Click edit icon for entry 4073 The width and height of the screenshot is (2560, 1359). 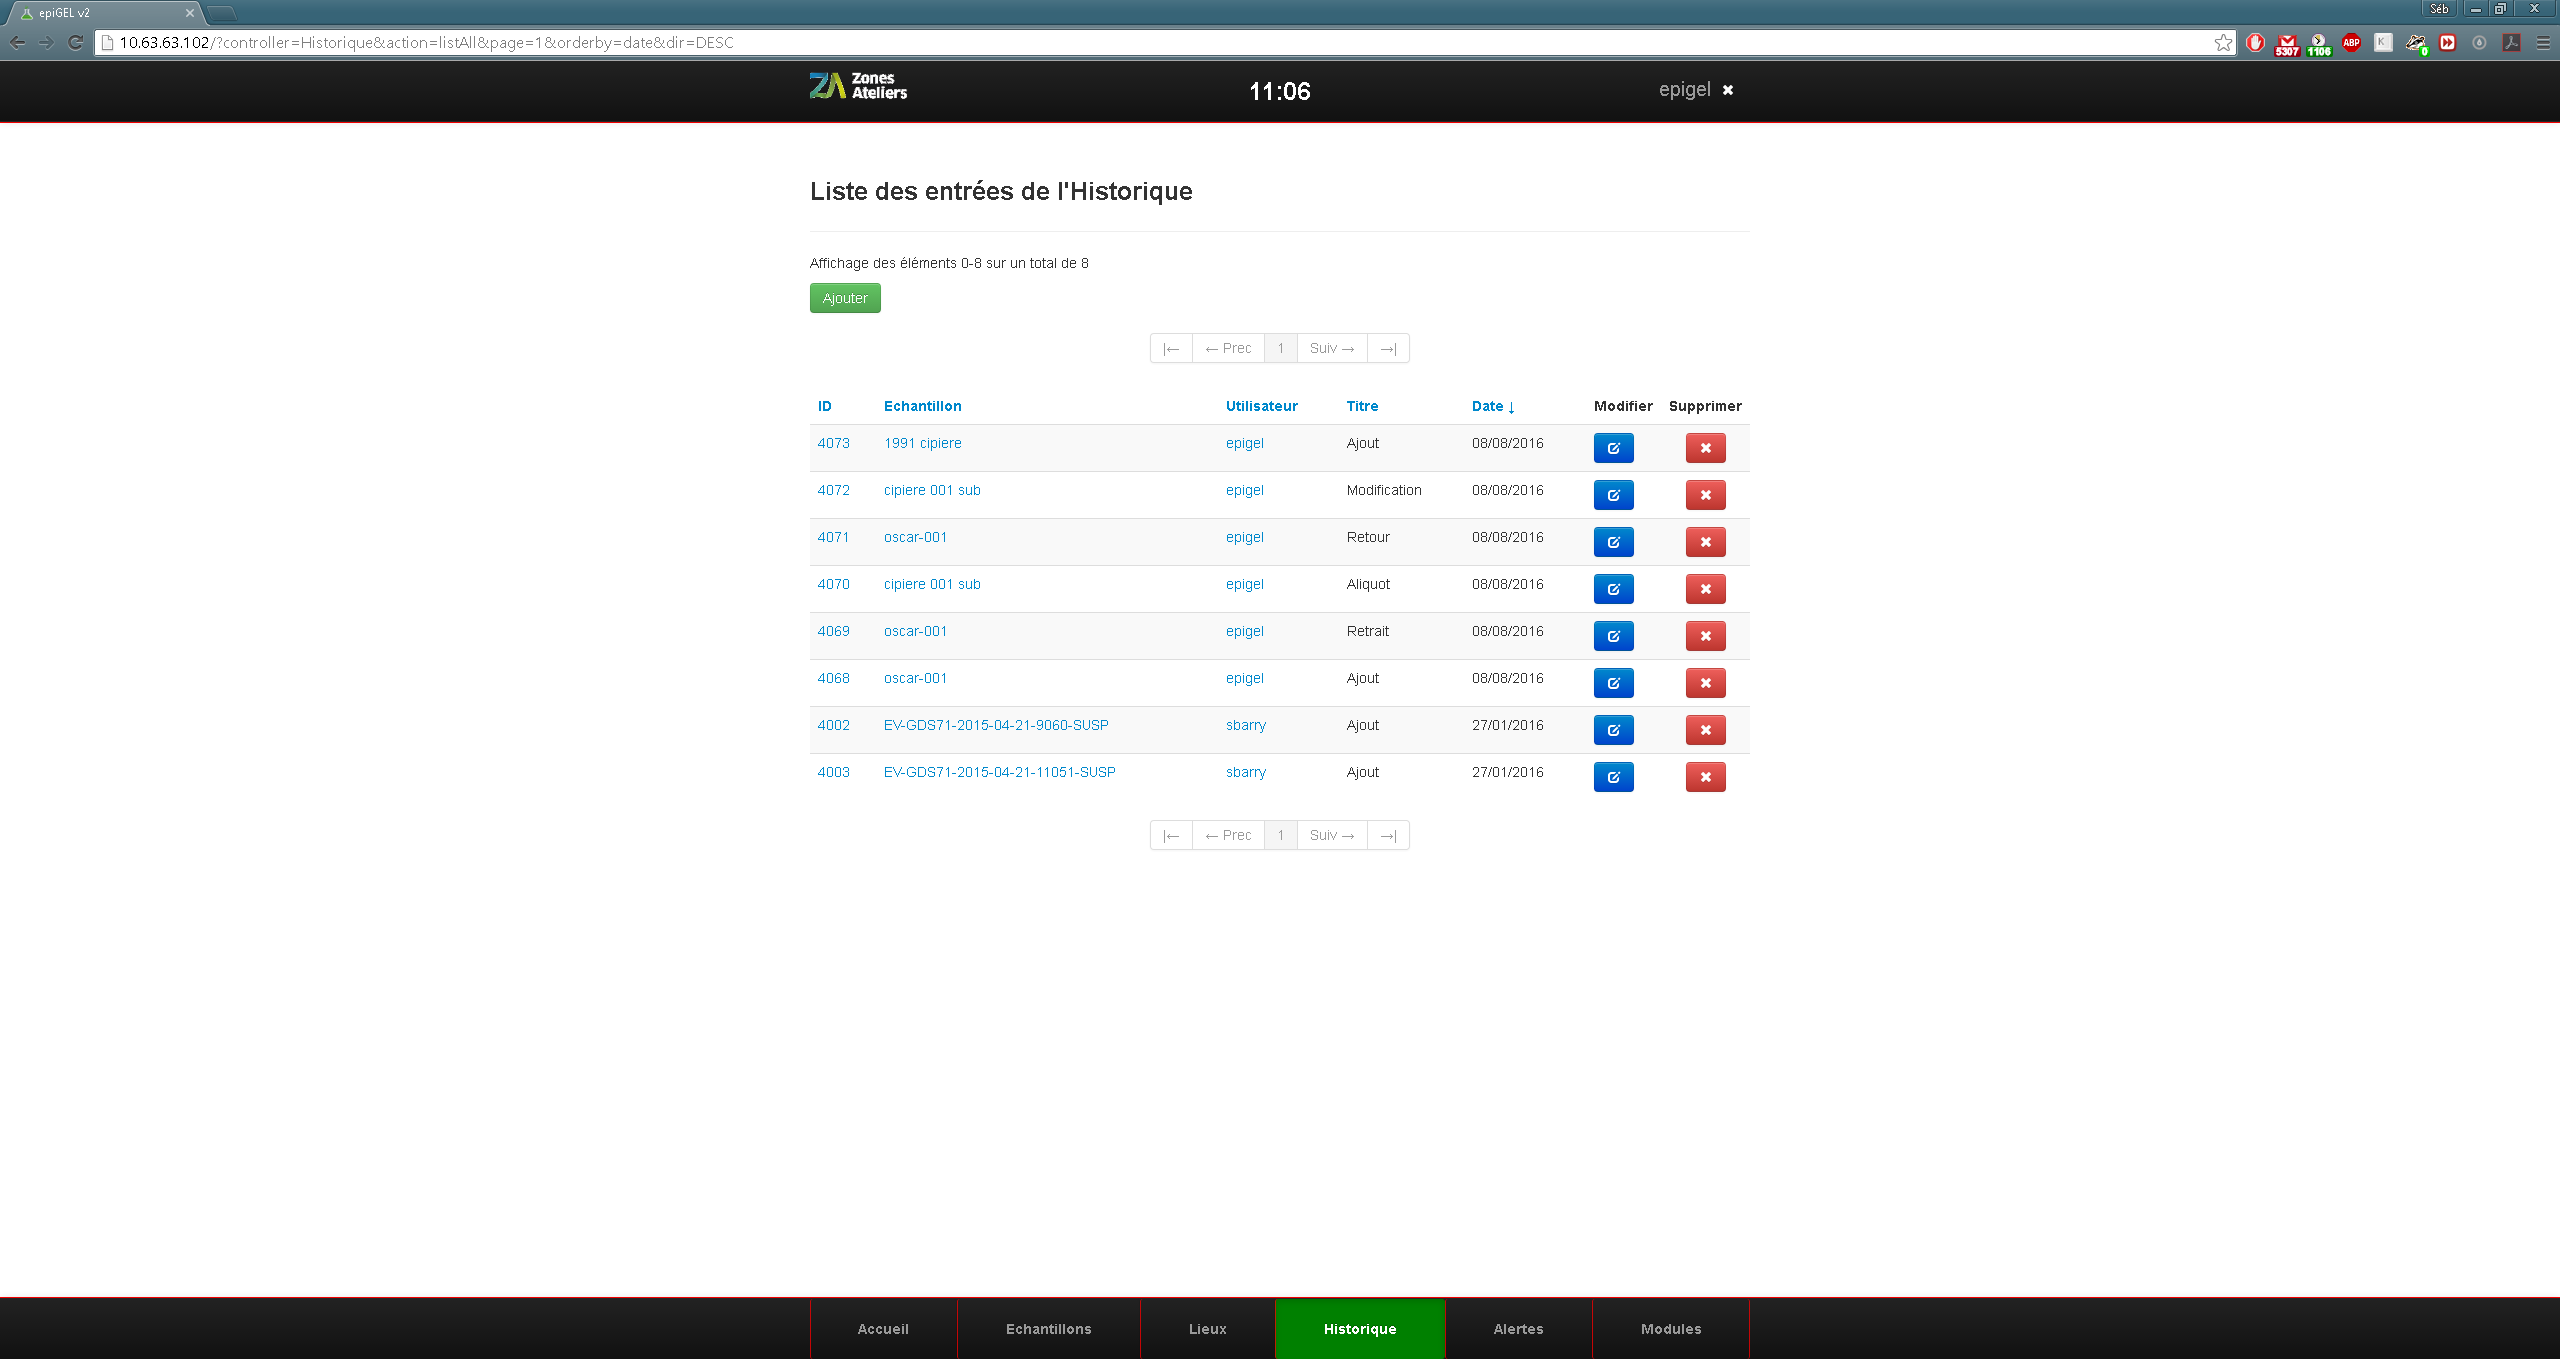pyautogui.click(x=1613, y=448)
